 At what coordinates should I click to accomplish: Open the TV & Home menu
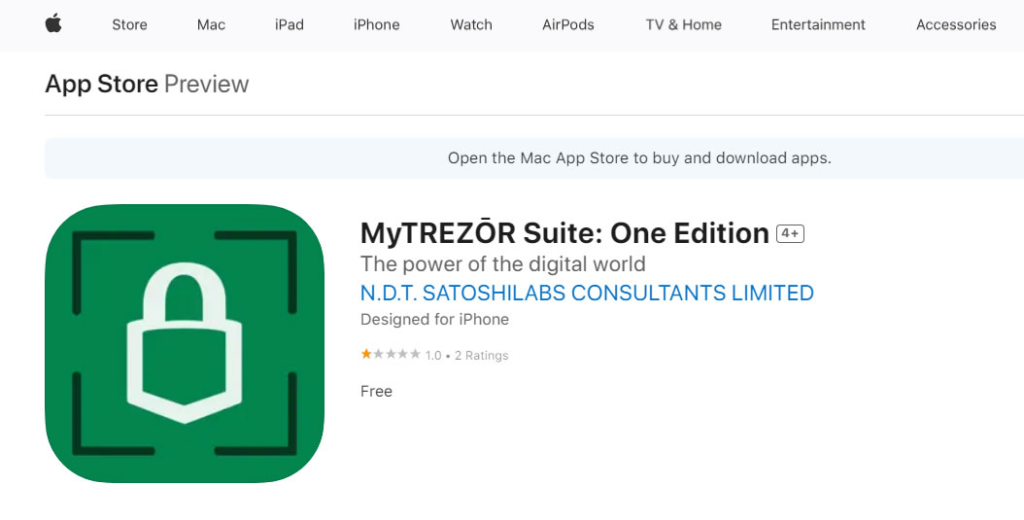684,25
